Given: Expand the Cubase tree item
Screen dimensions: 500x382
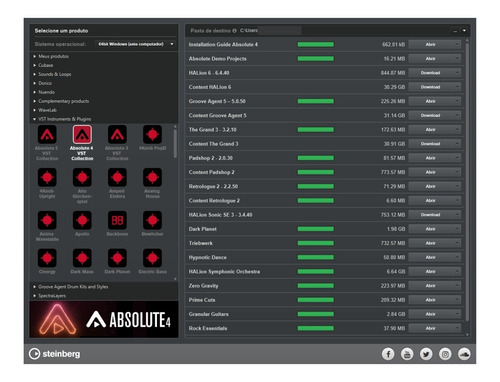Looking at the screenshot, I should (x=35, y=65).
